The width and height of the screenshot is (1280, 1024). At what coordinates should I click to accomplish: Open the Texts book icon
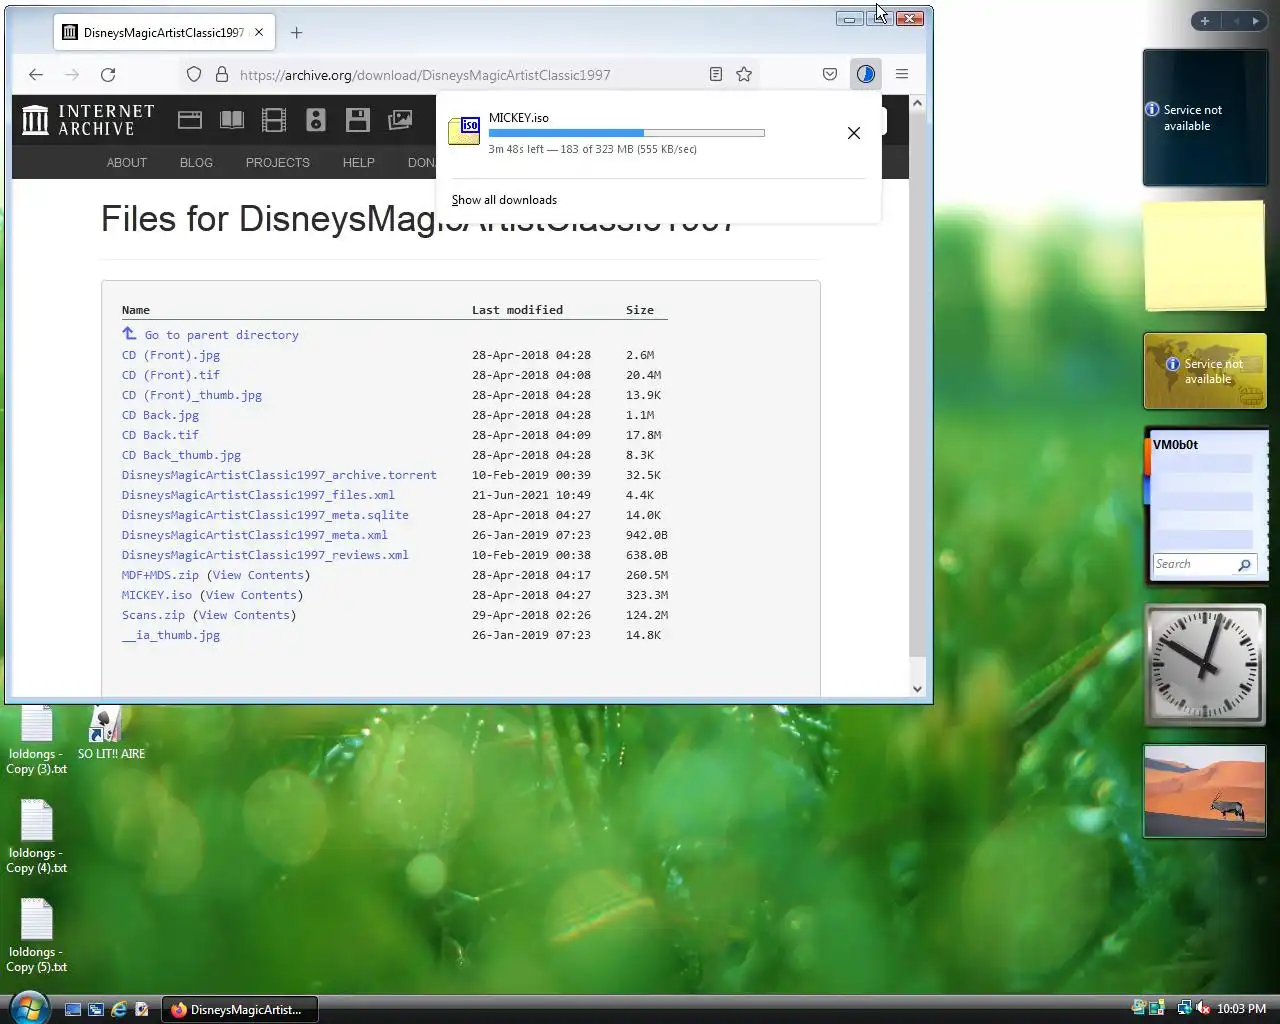232,120
